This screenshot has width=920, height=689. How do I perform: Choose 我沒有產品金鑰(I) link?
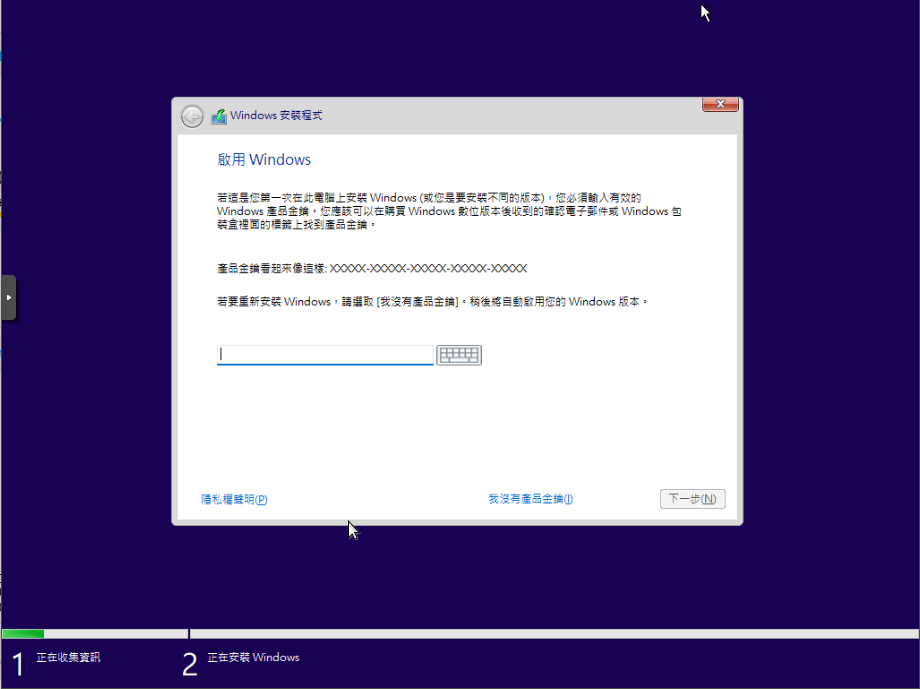[x=530, y=499]
